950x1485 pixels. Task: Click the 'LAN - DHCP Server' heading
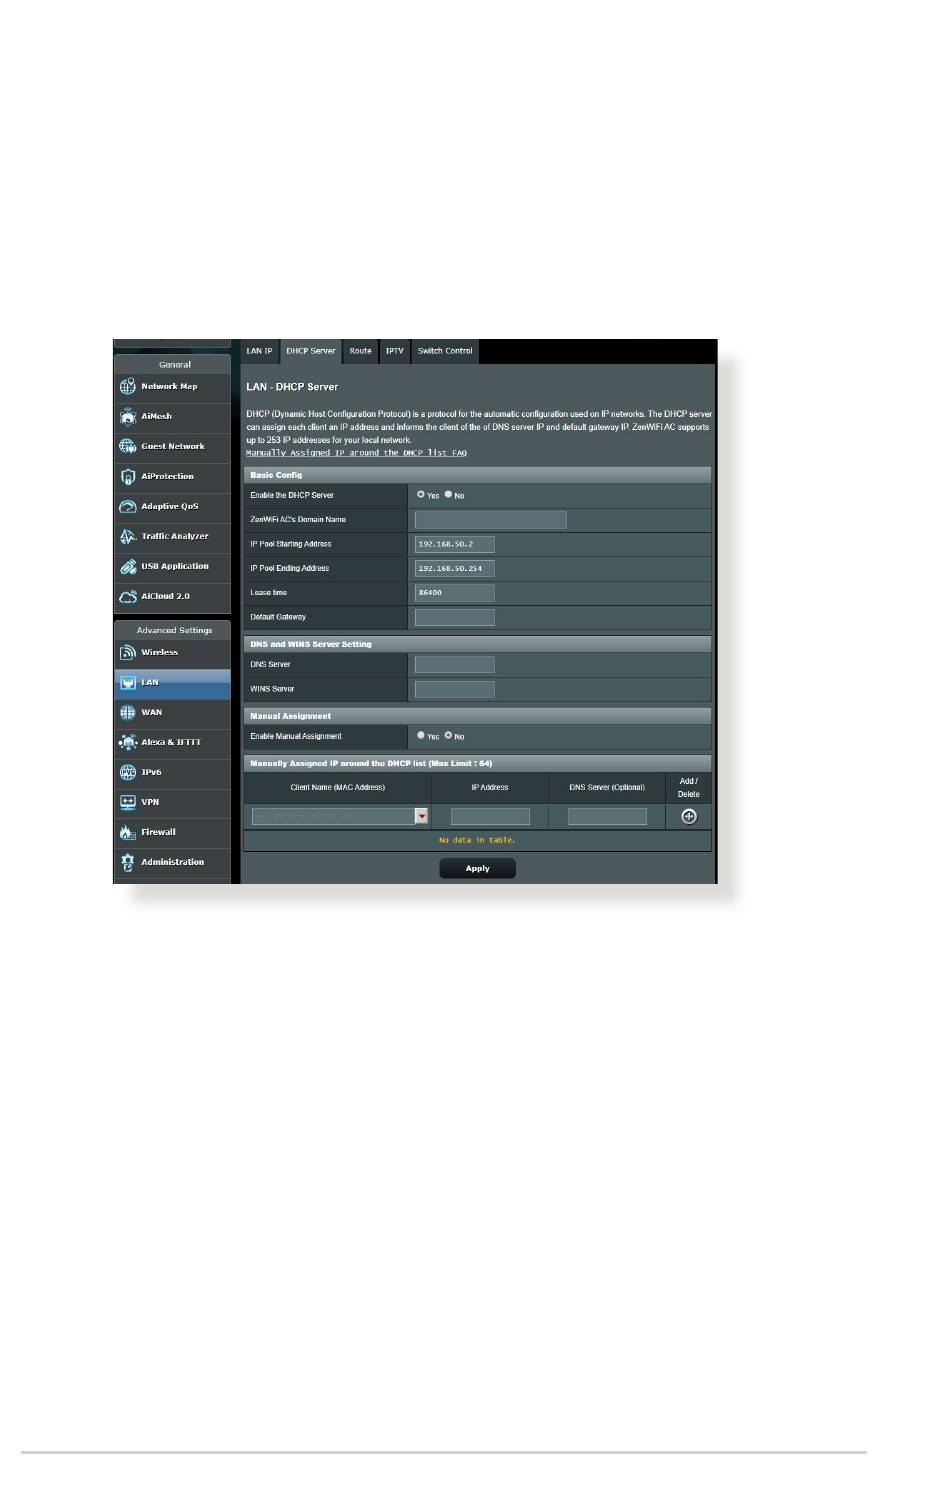pos(292,387)
